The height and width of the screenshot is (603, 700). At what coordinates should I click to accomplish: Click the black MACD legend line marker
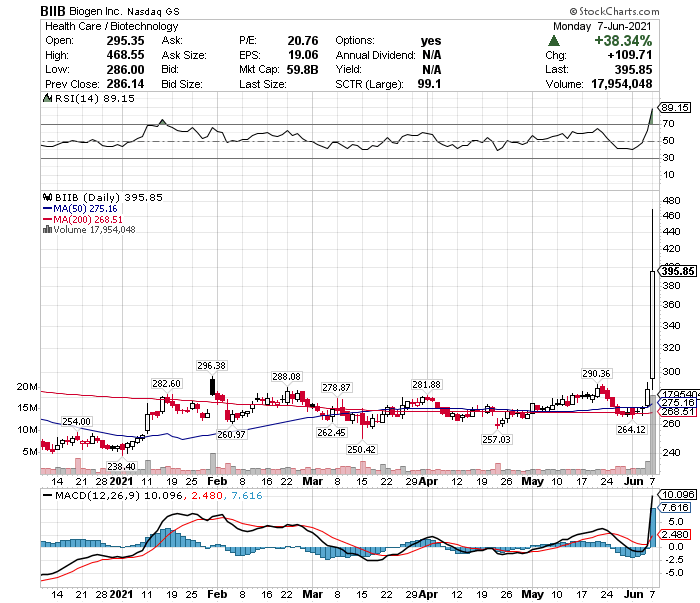[47, 495]
